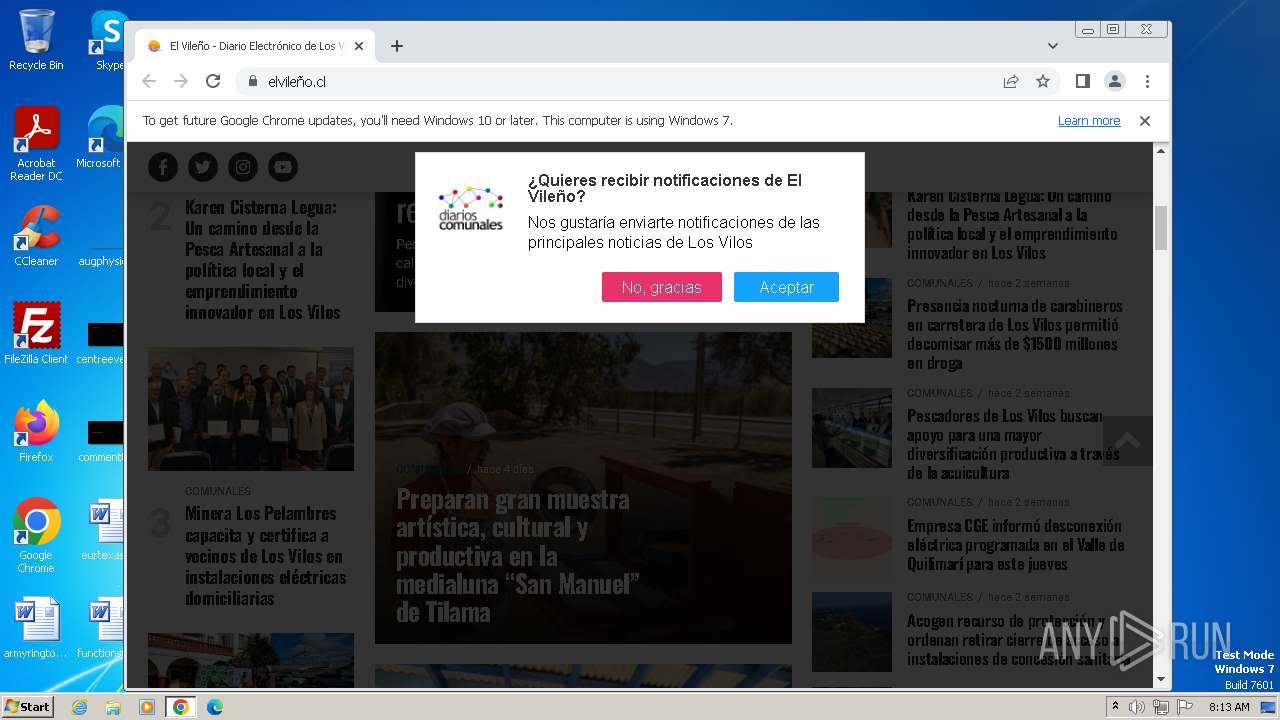Select the El Vileño browser tab
Viewport: 1280px width, 720px height.
[x=255, y=46]
